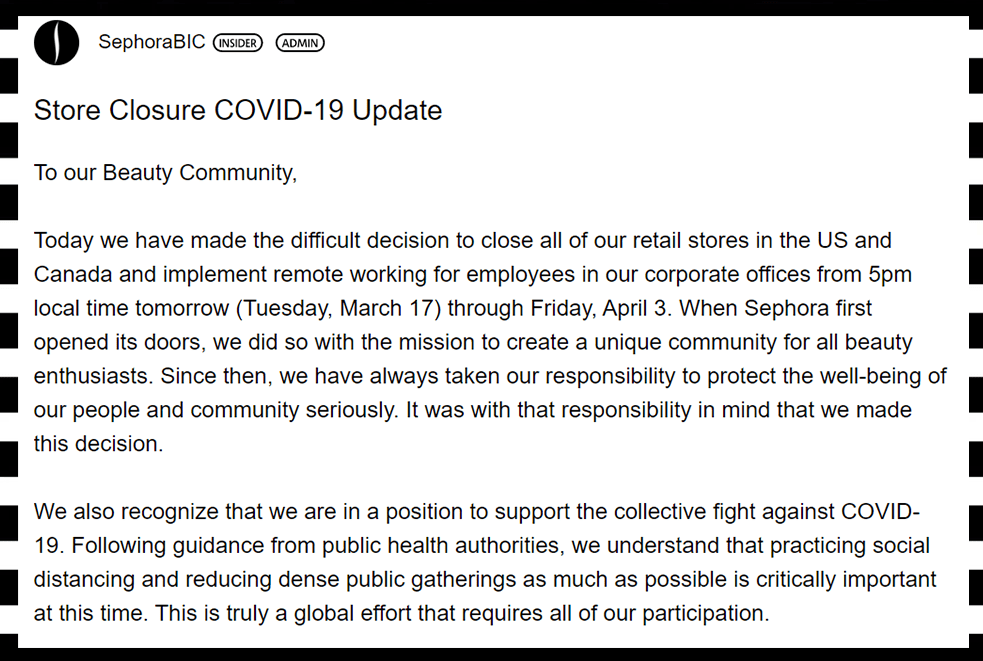Click the ADMIN badge beside the username
The height and width of the screenshot is (661, 983).
tap(300, 43)
